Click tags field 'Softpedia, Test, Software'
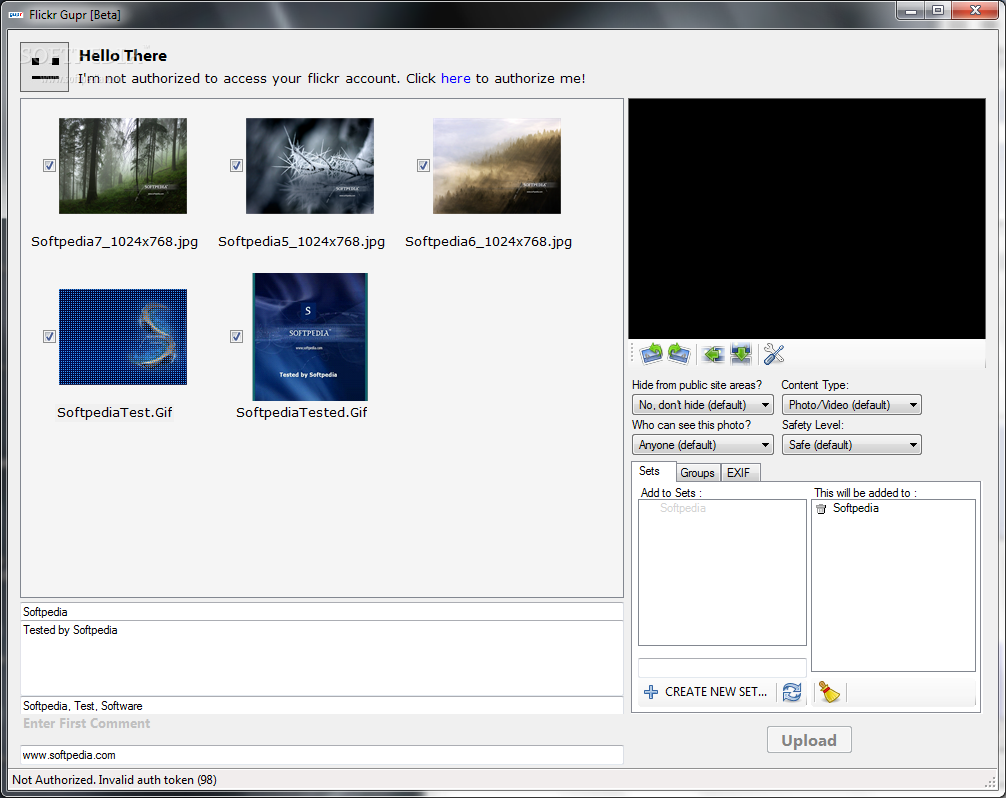The height and width of the screenshot is (798, 1006). [321, 706]
